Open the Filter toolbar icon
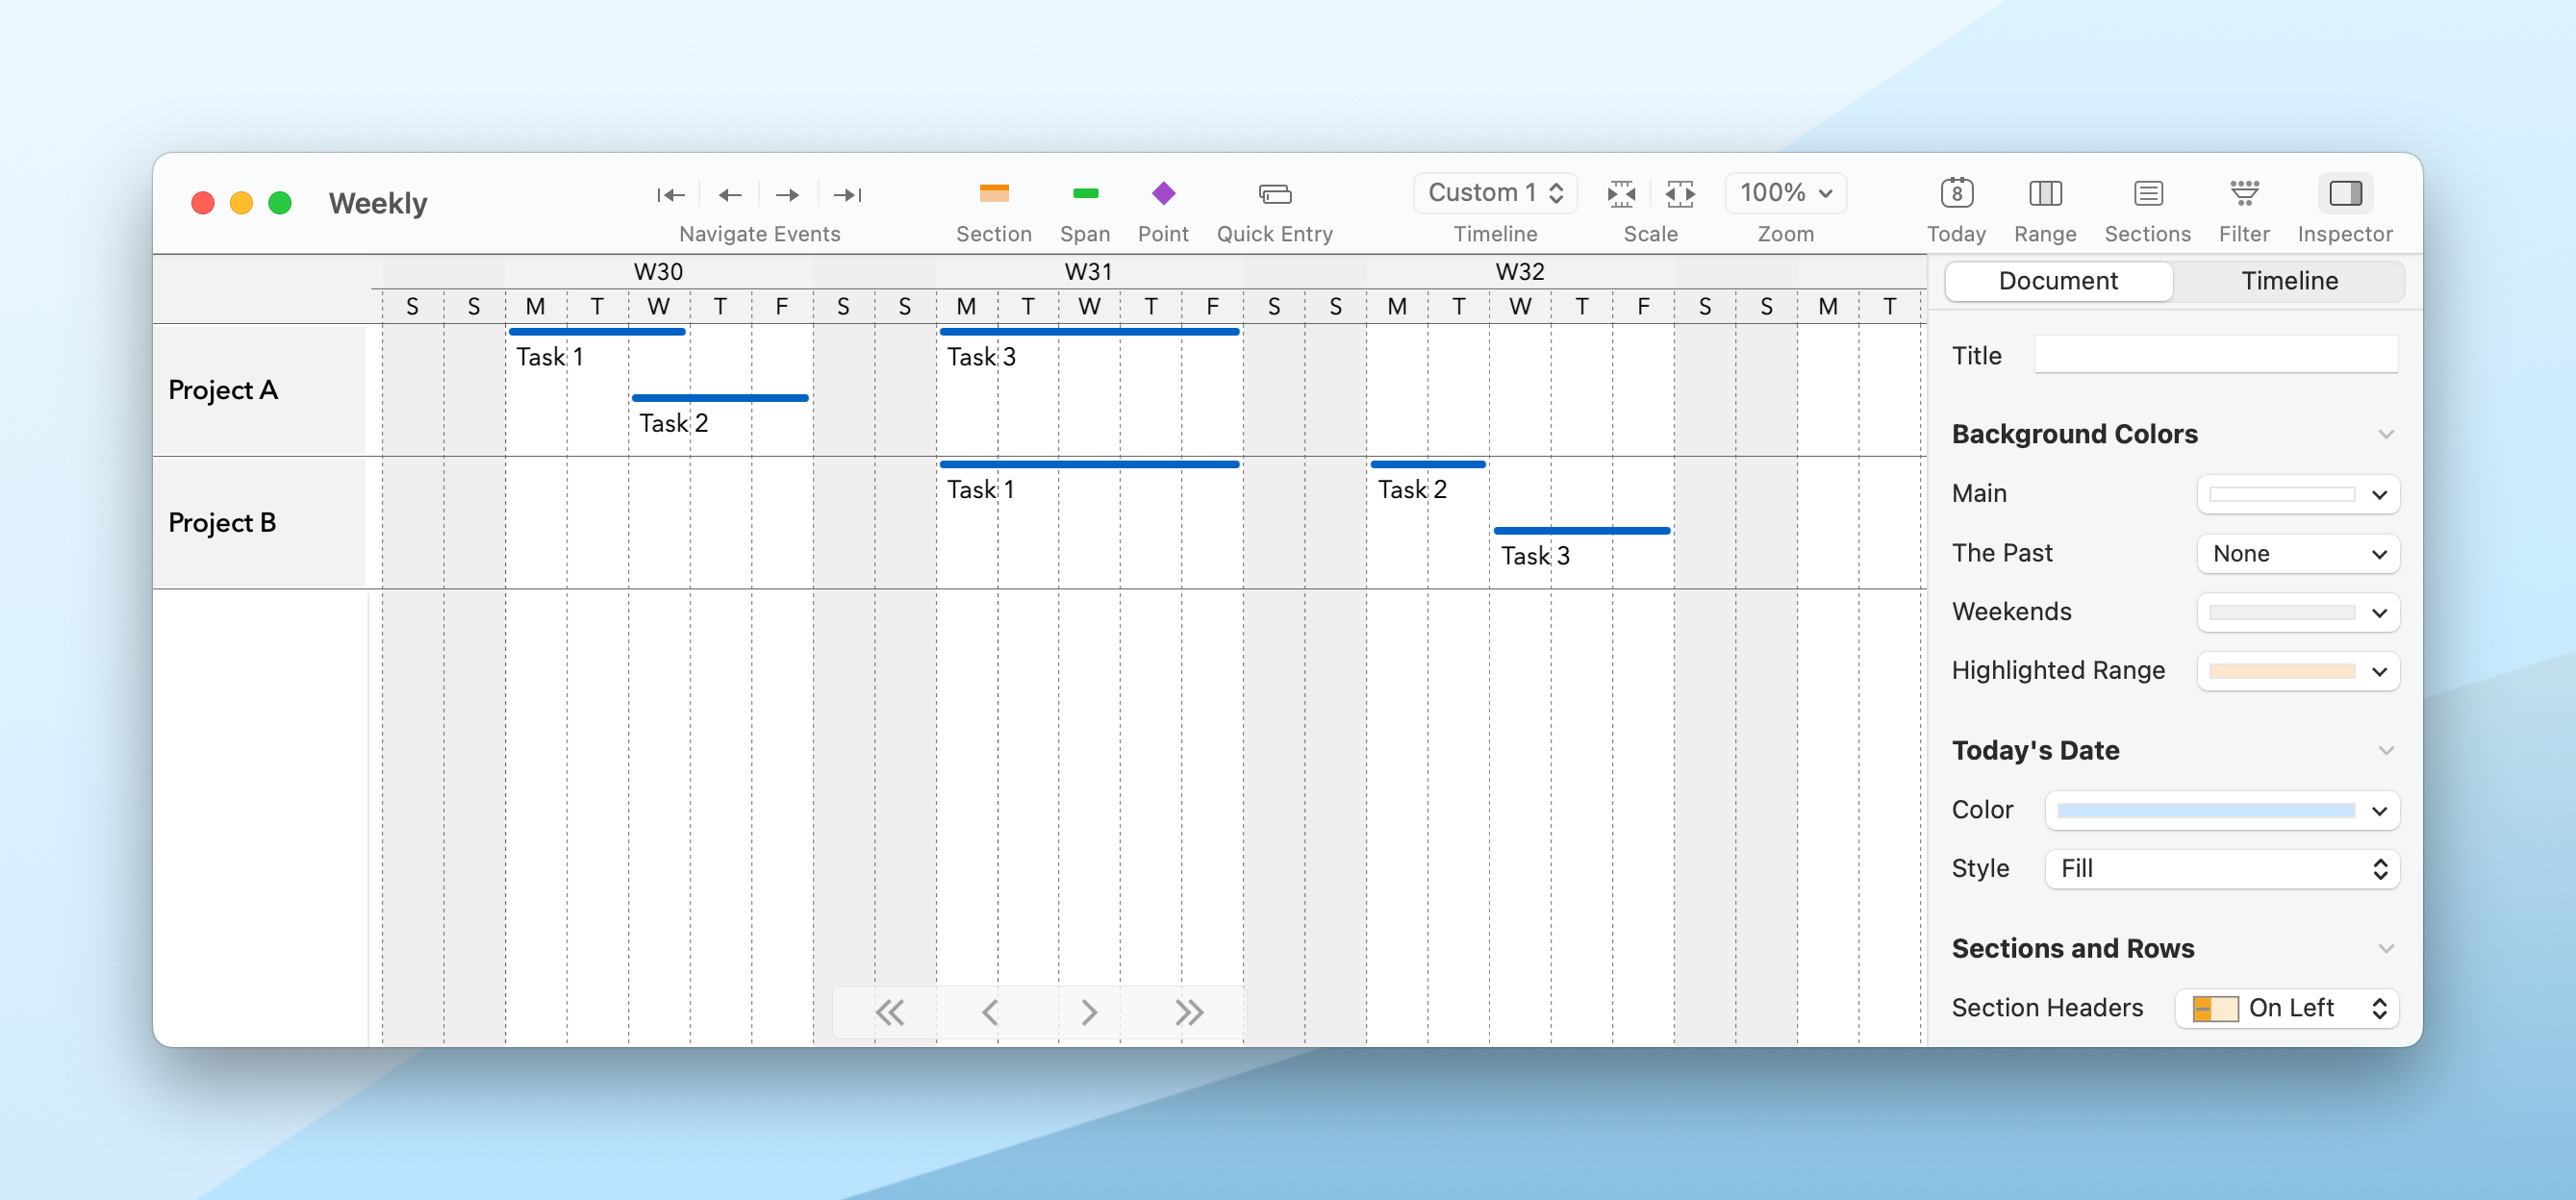 click(x=2243, y=193)
